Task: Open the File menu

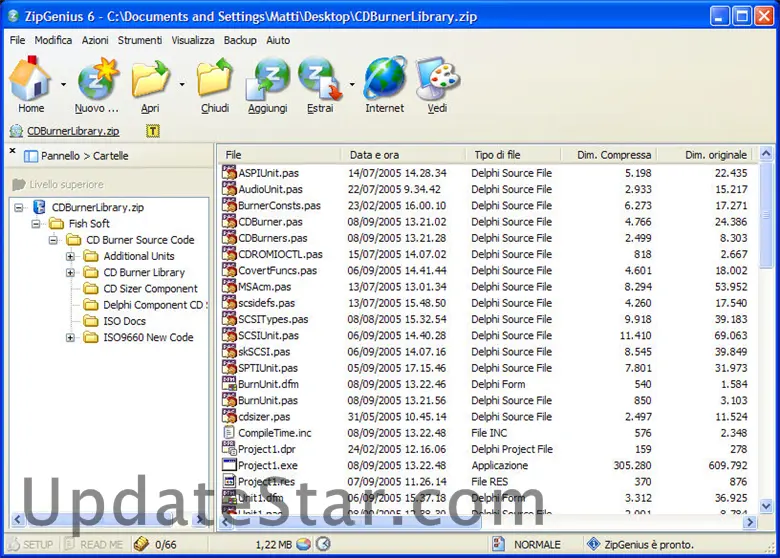Action: pos(17,40)
